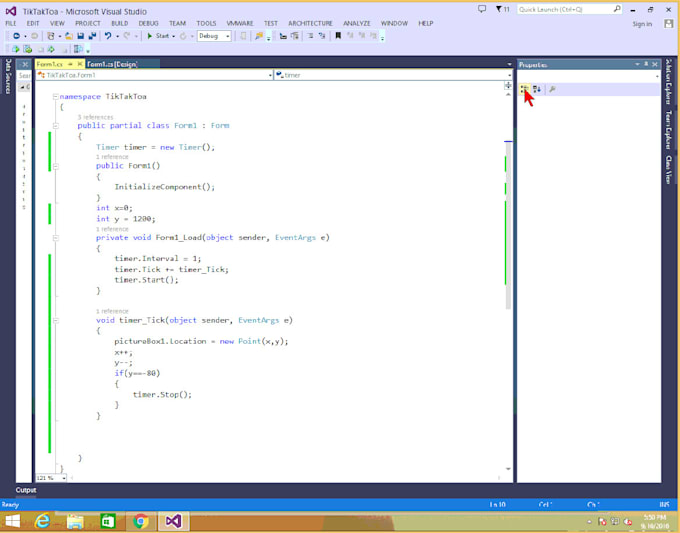Screen dimensions: 680x533
Task: Open the TikTakToa.Form1 class dropdown
Action: [x=154, y=75]
